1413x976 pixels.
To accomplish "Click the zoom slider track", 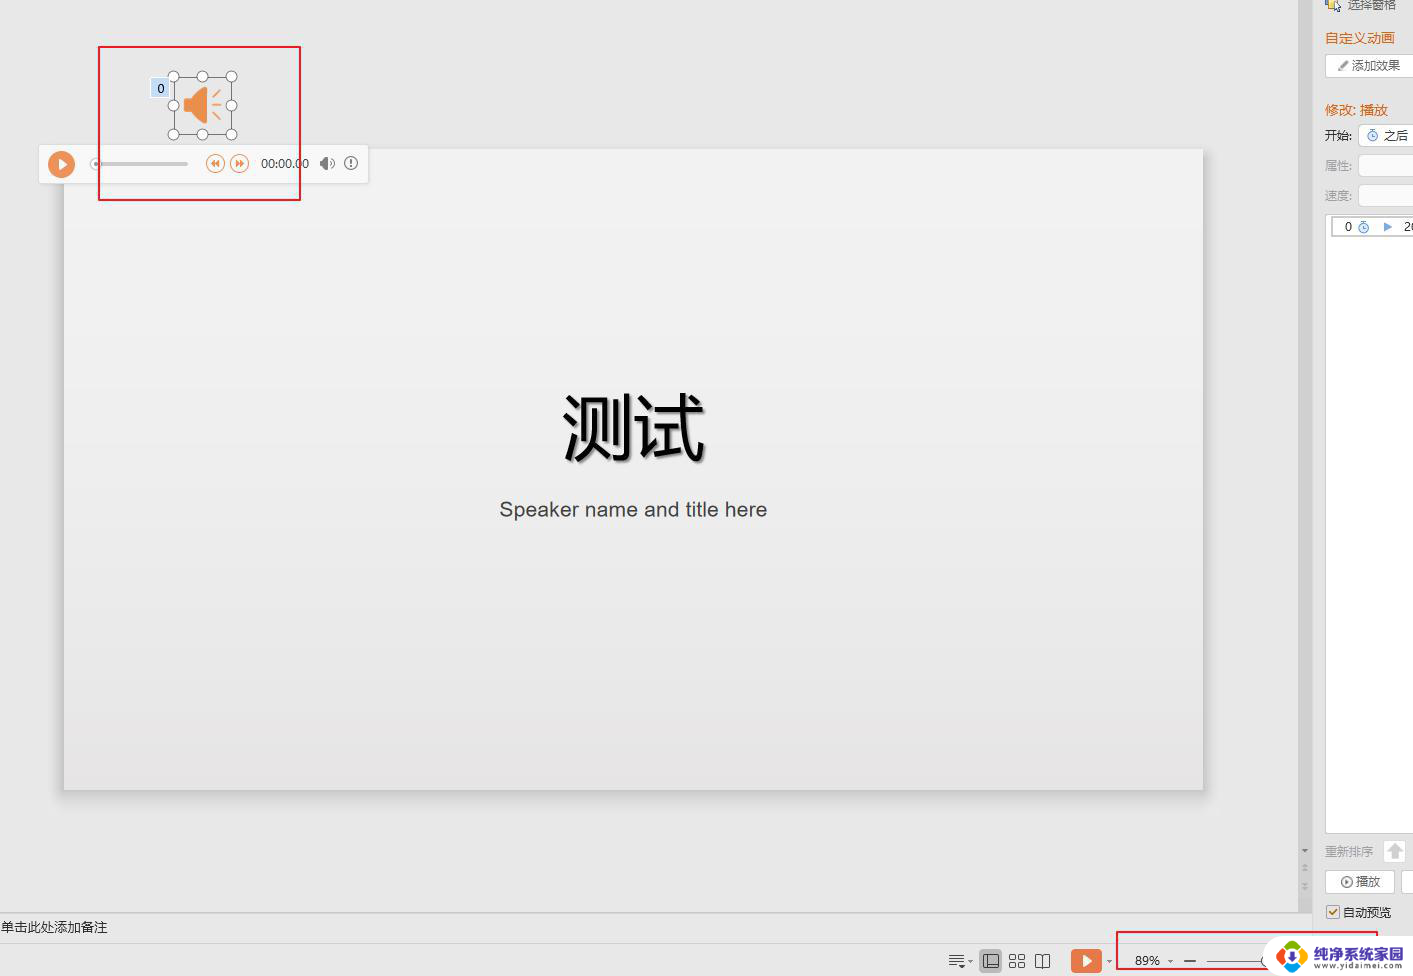I will click(1234, 961).
